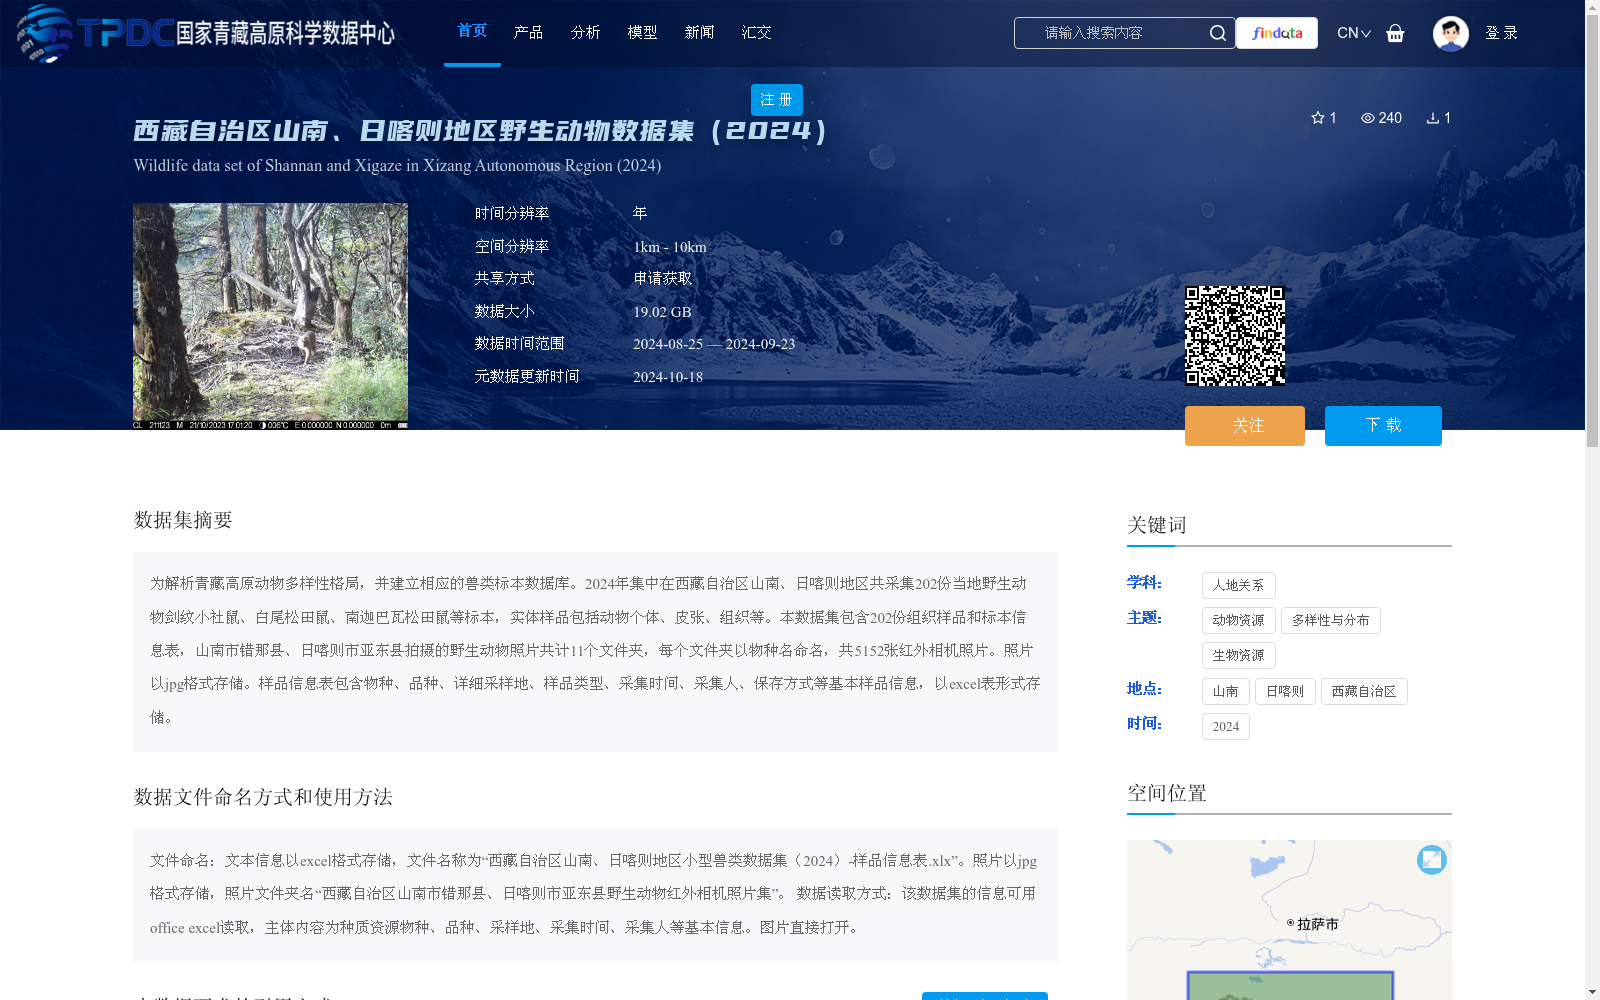Screen dimensions: 1600x1000
Task: Open the 产品 menu item
Action: [528, 33]
